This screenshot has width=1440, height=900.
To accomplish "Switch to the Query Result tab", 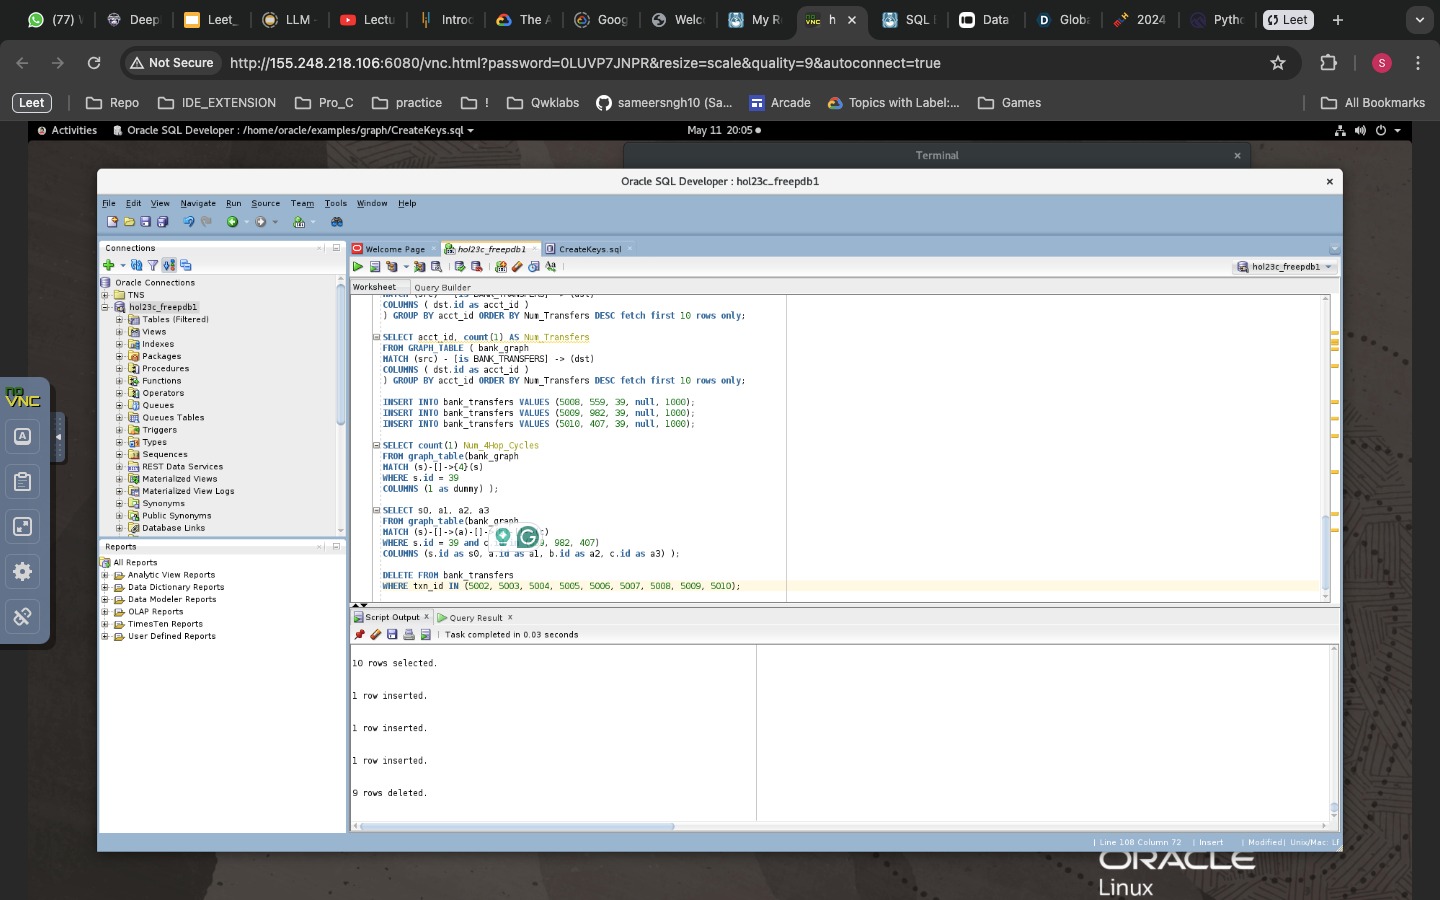I will pyautogui.click(x=475, y=618).
